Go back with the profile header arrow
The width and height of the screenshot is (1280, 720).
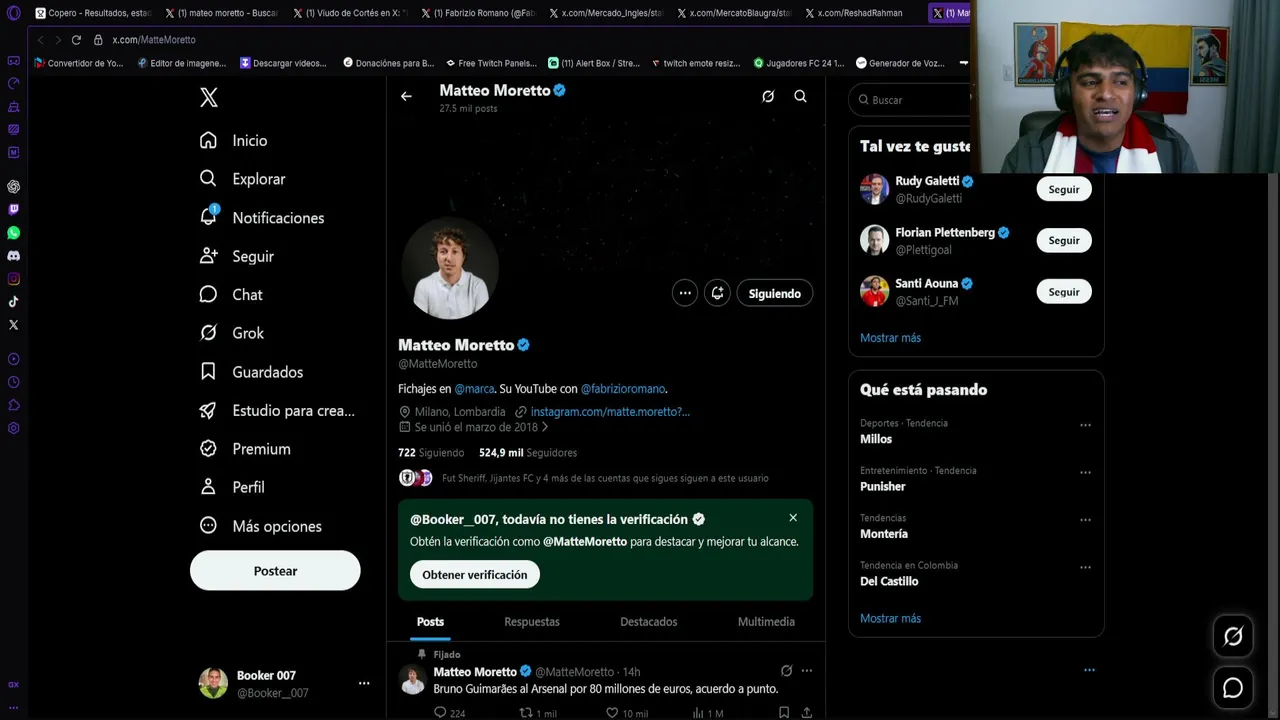[406, 96]
